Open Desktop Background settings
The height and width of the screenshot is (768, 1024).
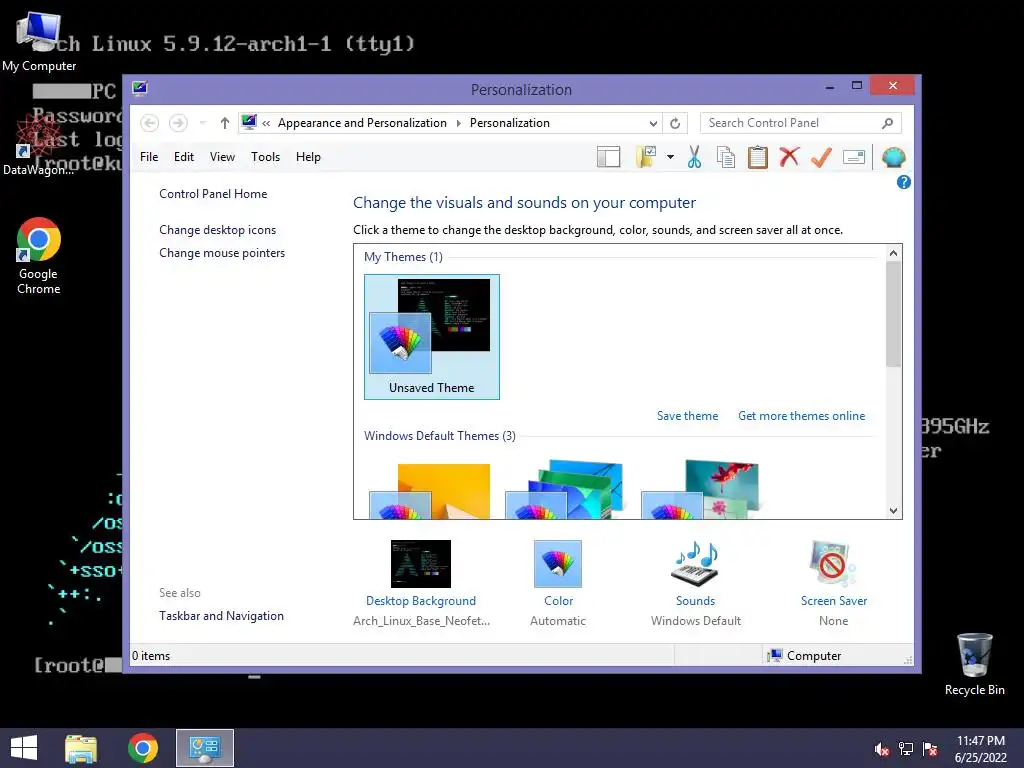pos(421,564)
